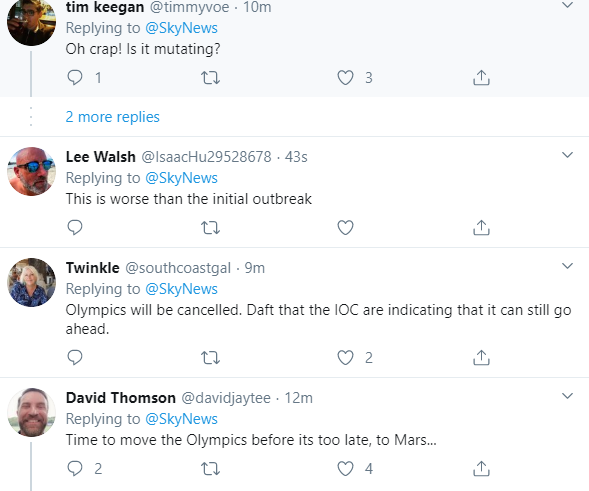Open David Thomson's profile name

point(121,398)
